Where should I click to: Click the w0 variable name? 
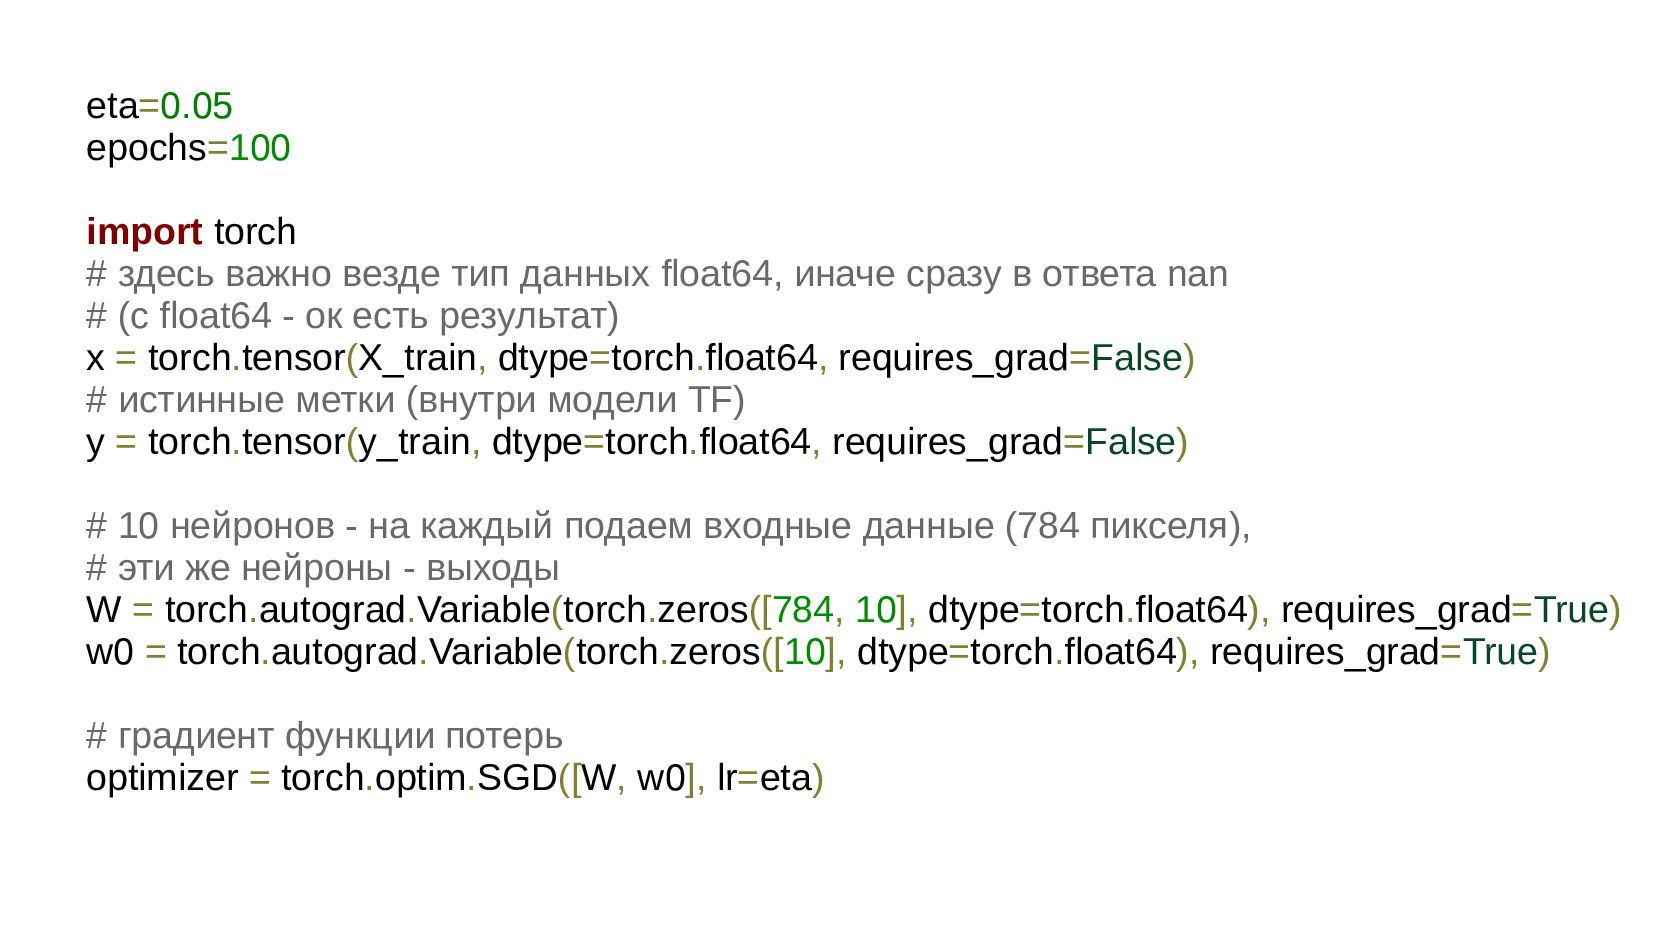110,652
